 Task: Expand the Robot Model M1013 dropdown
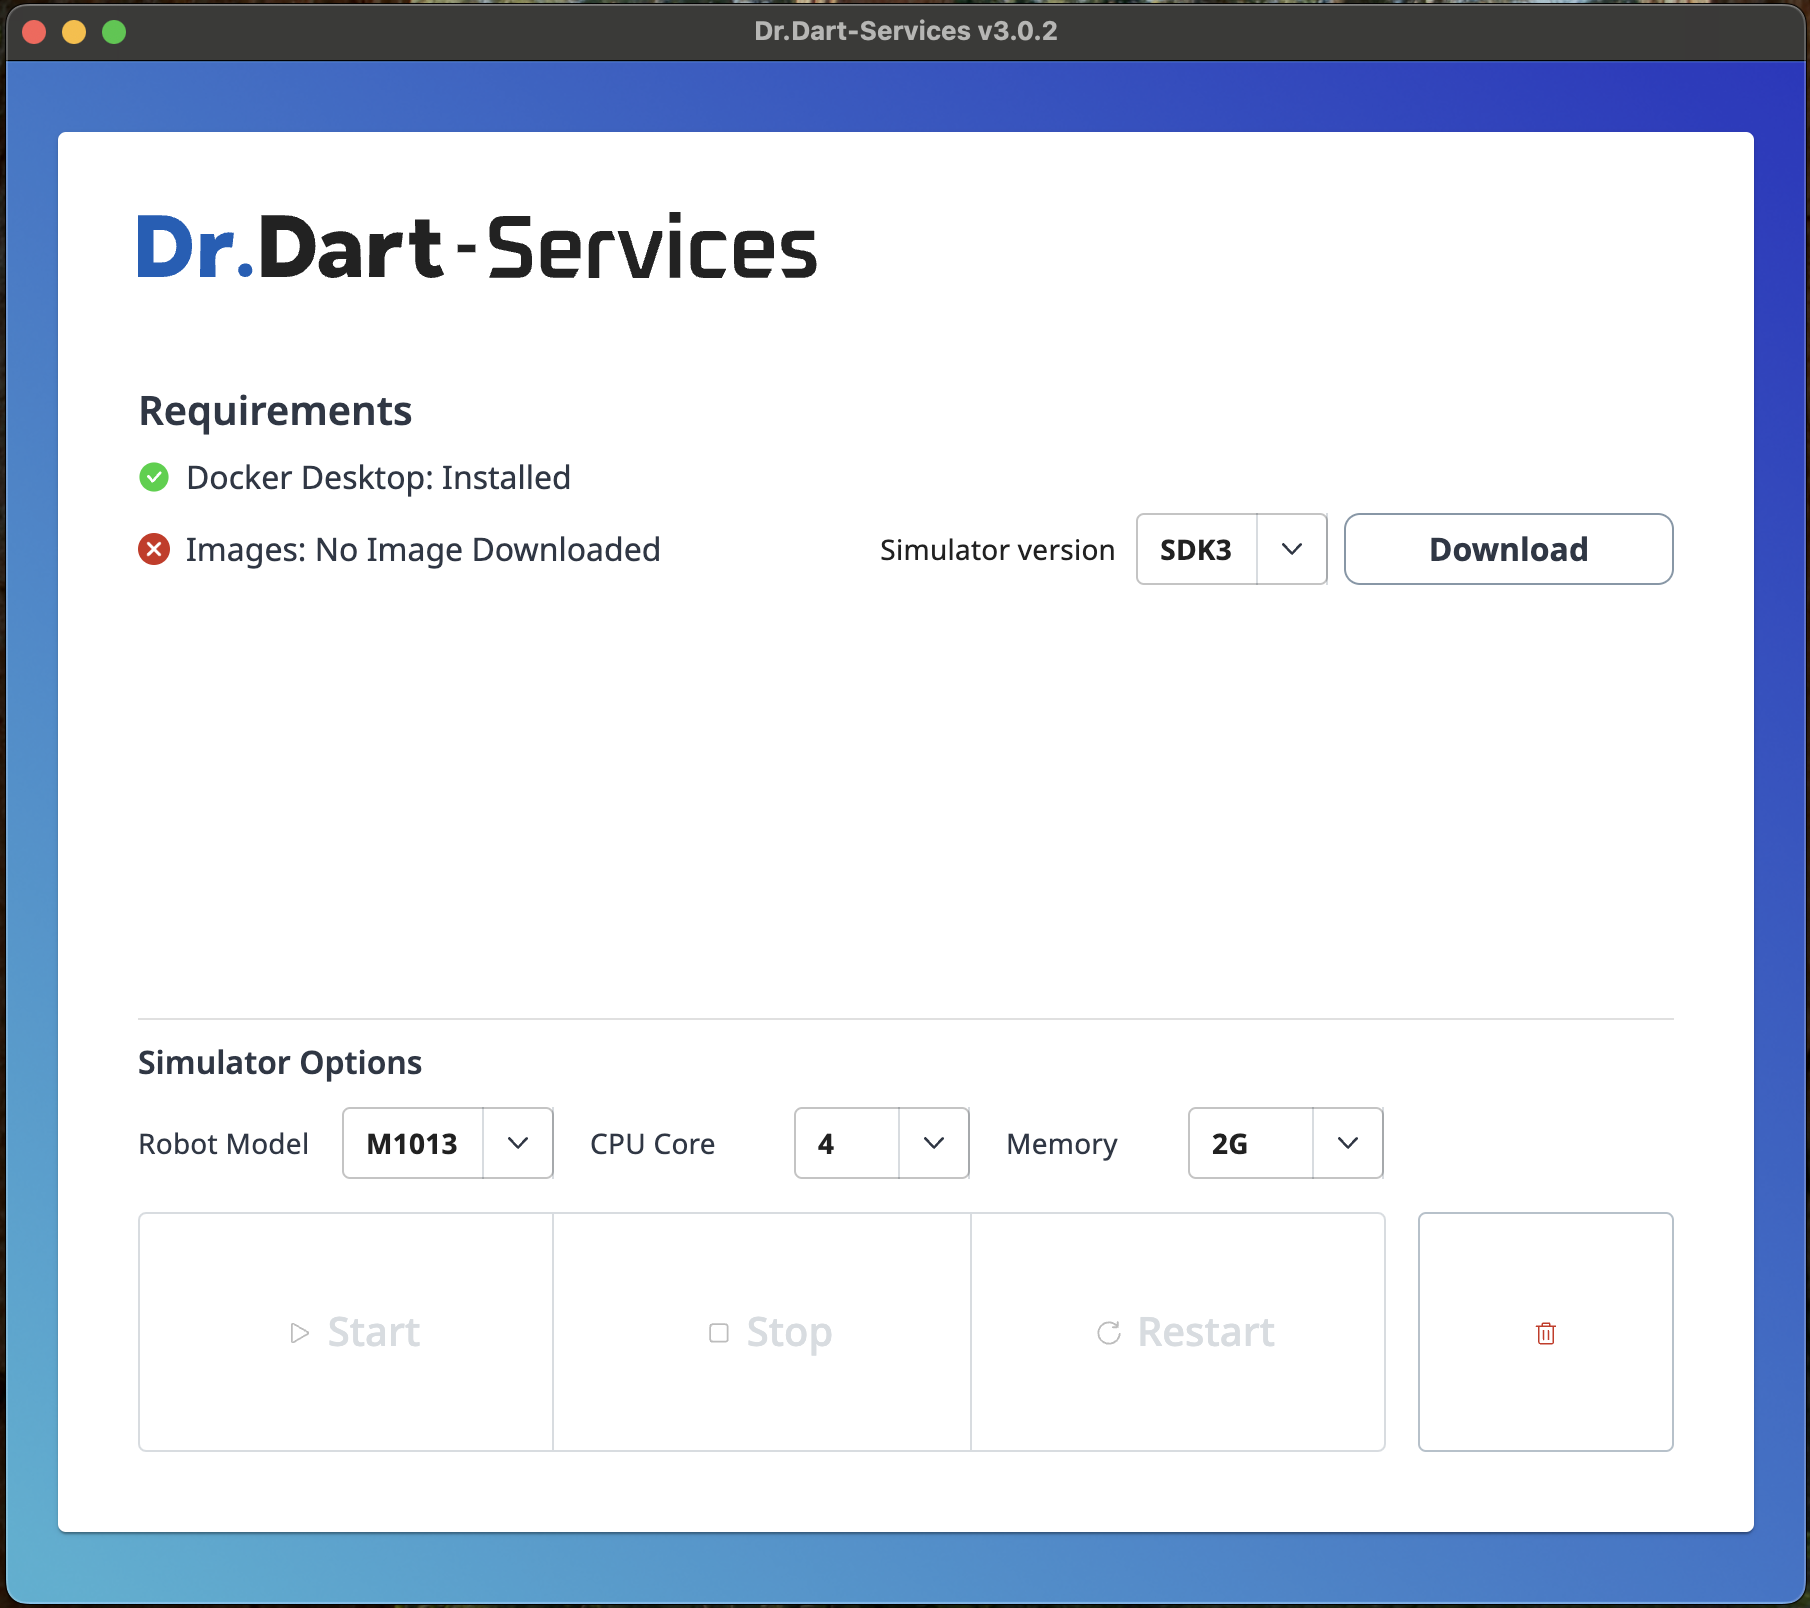[447, 1143]
